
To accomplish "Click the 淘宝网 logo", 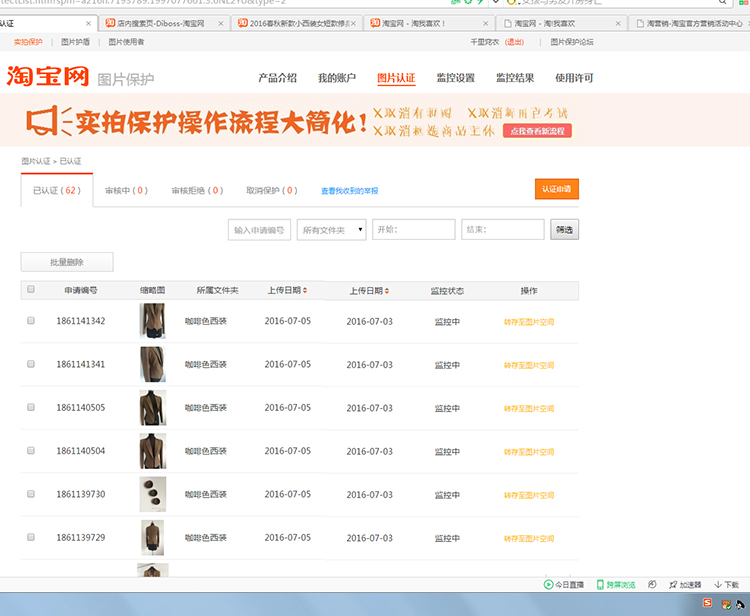I will 47,77.
